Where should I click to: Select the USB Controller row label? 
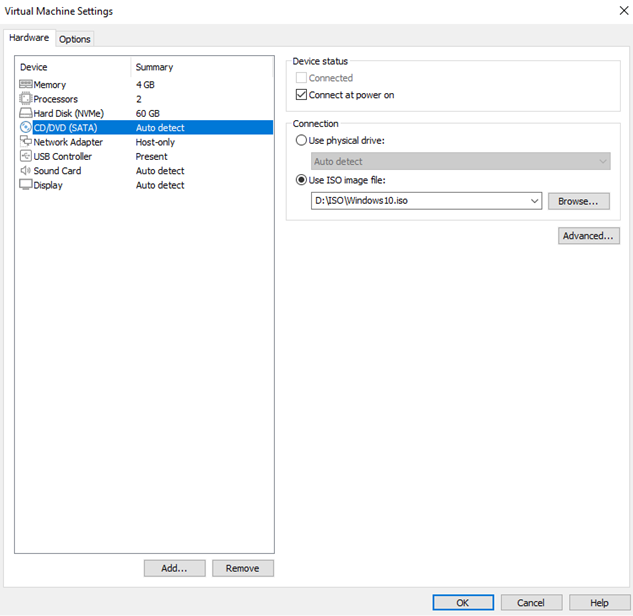click(x=63, y=157)
